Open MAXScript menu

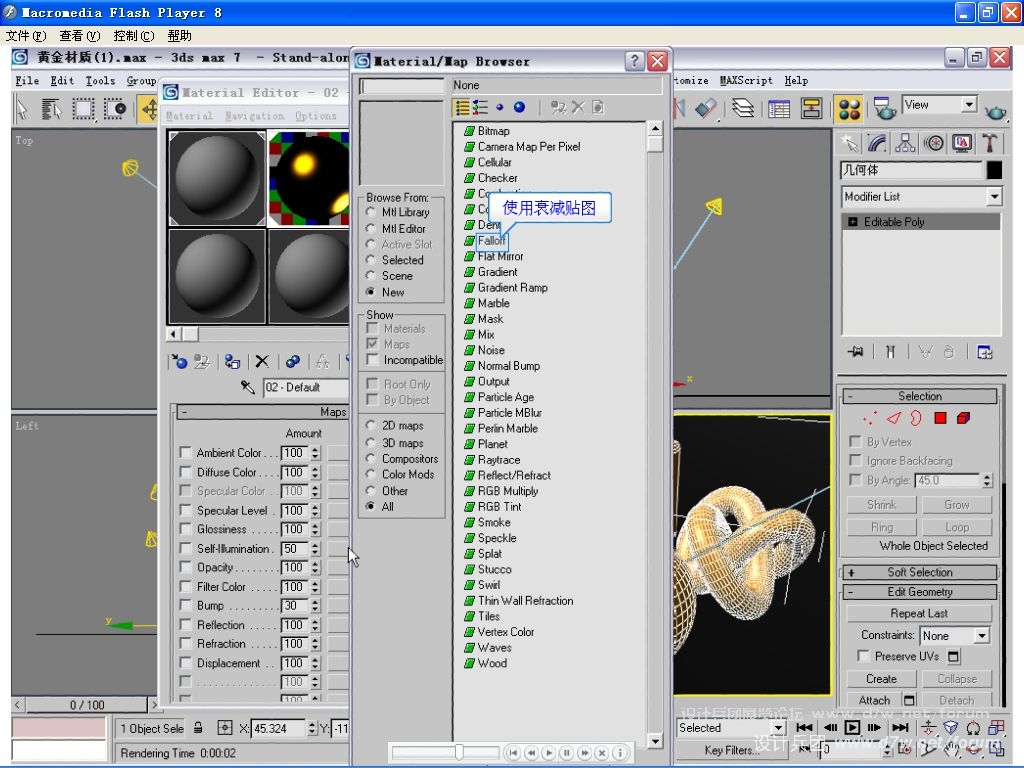(746, 80)
